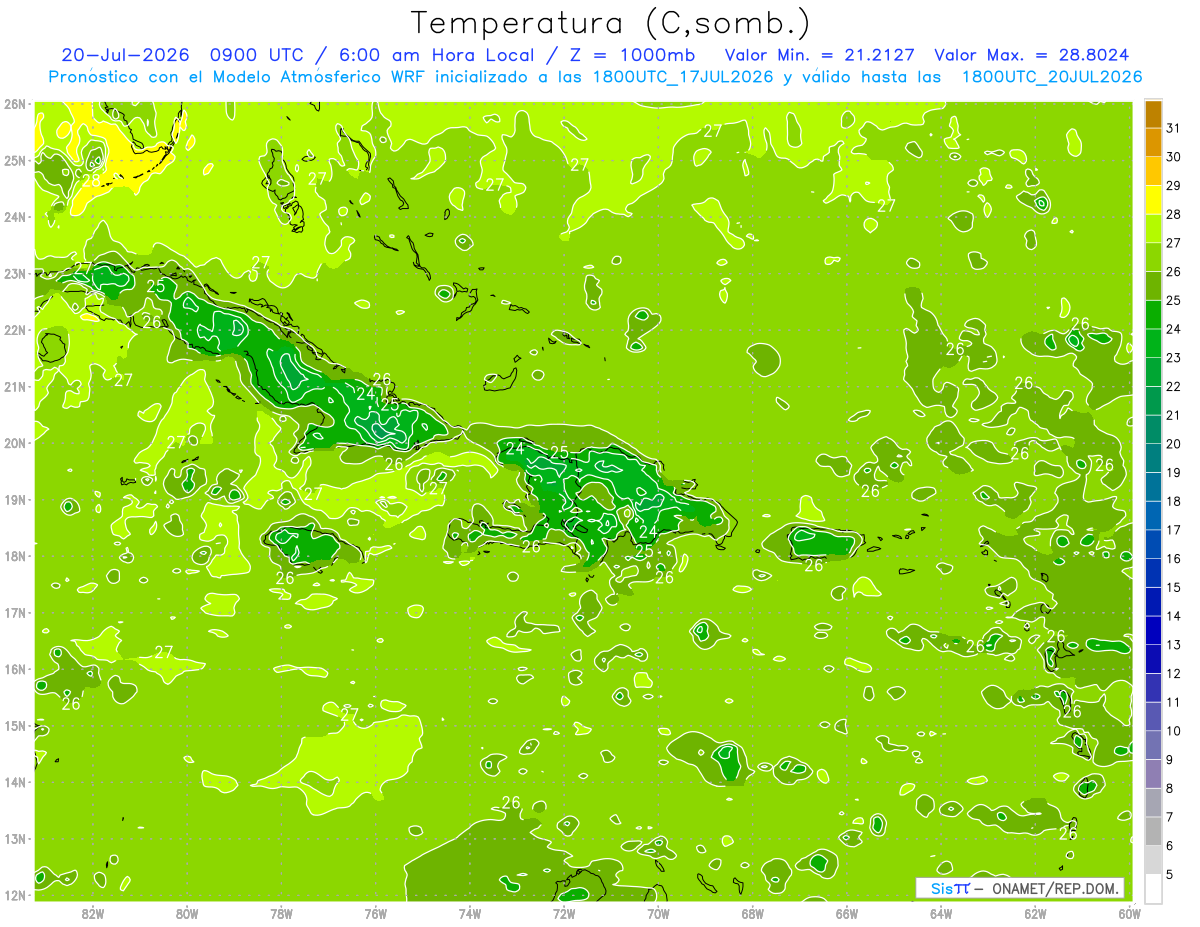Click the '80W' longitude axis label
This screenshot has width=1200, height=927.
pos(187,912)
